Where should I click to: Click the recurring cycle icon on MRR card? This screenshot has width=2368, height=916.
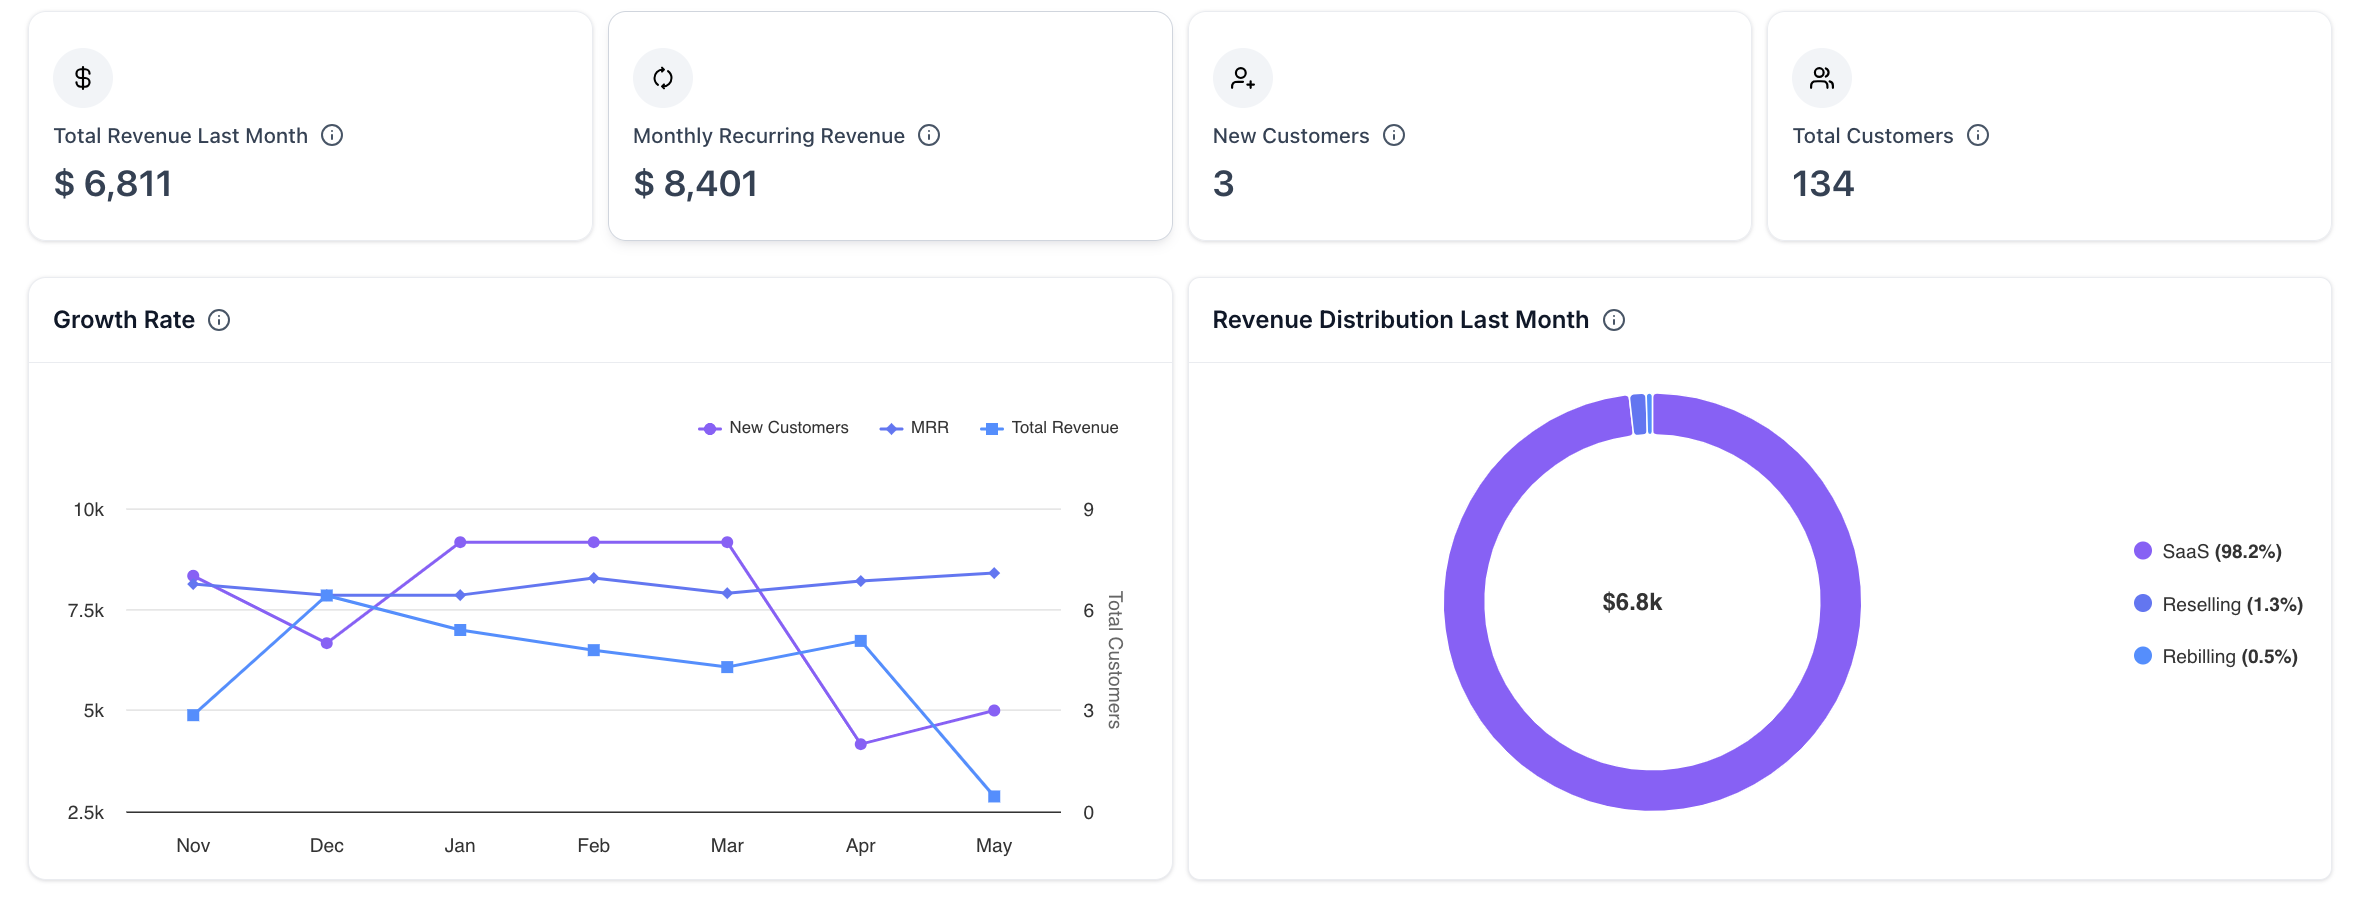tap(663, 78)
